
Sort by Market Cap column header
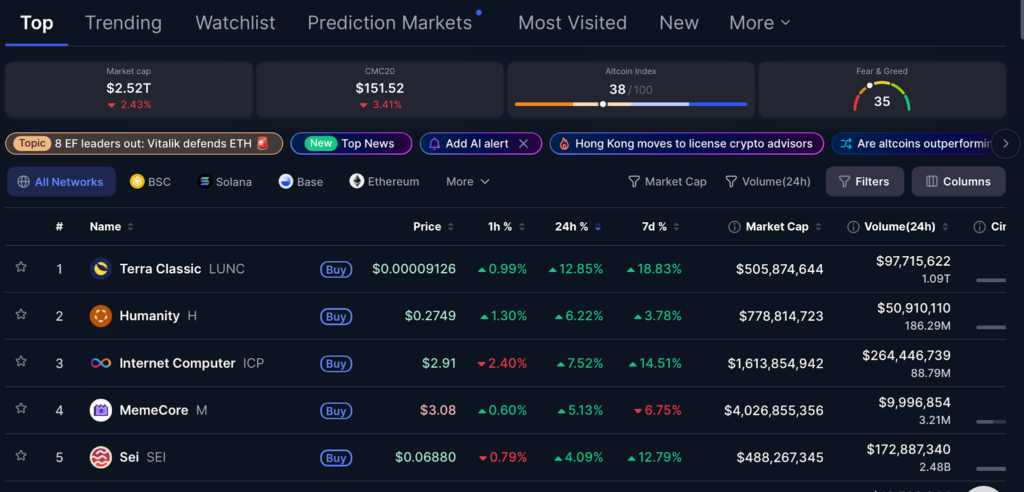coord(777,227)
